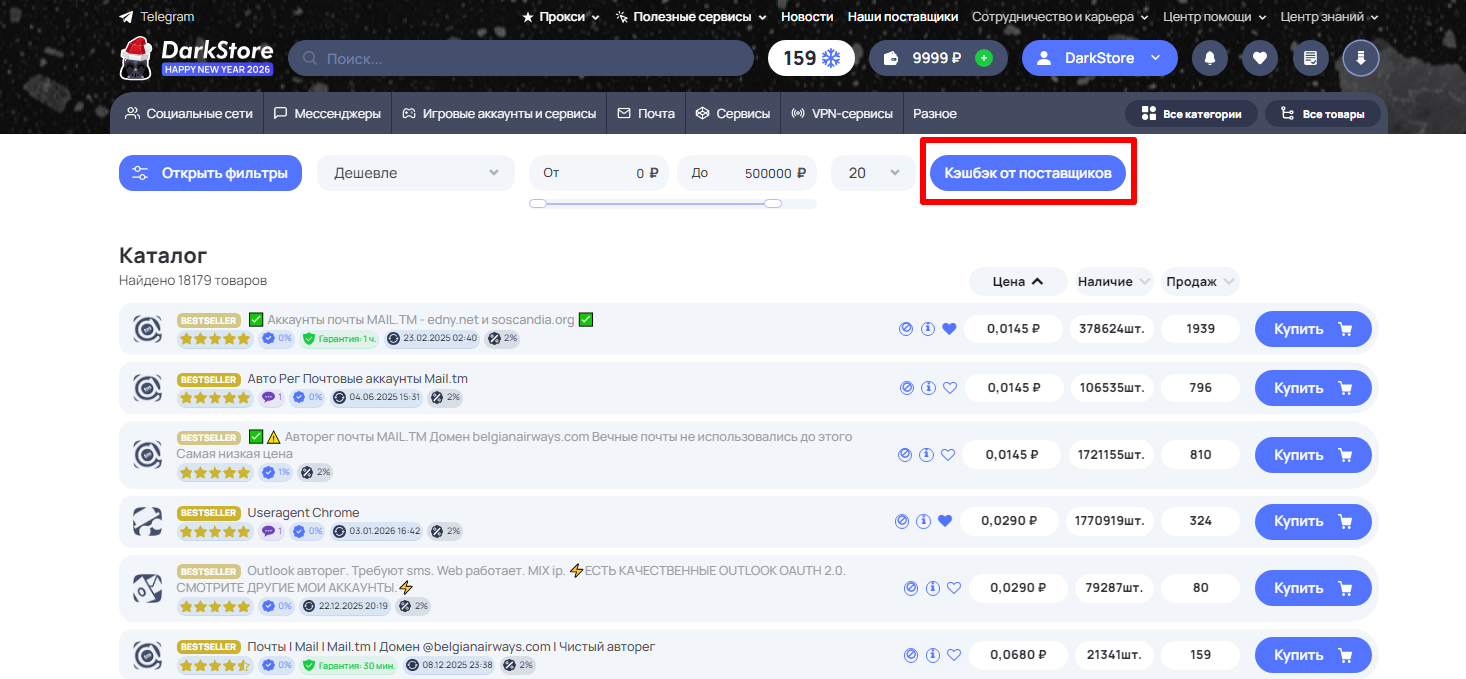Screen dimensions: 1466x679
Task: Click green plus to top up balance
Action: [x=984, y=58]
